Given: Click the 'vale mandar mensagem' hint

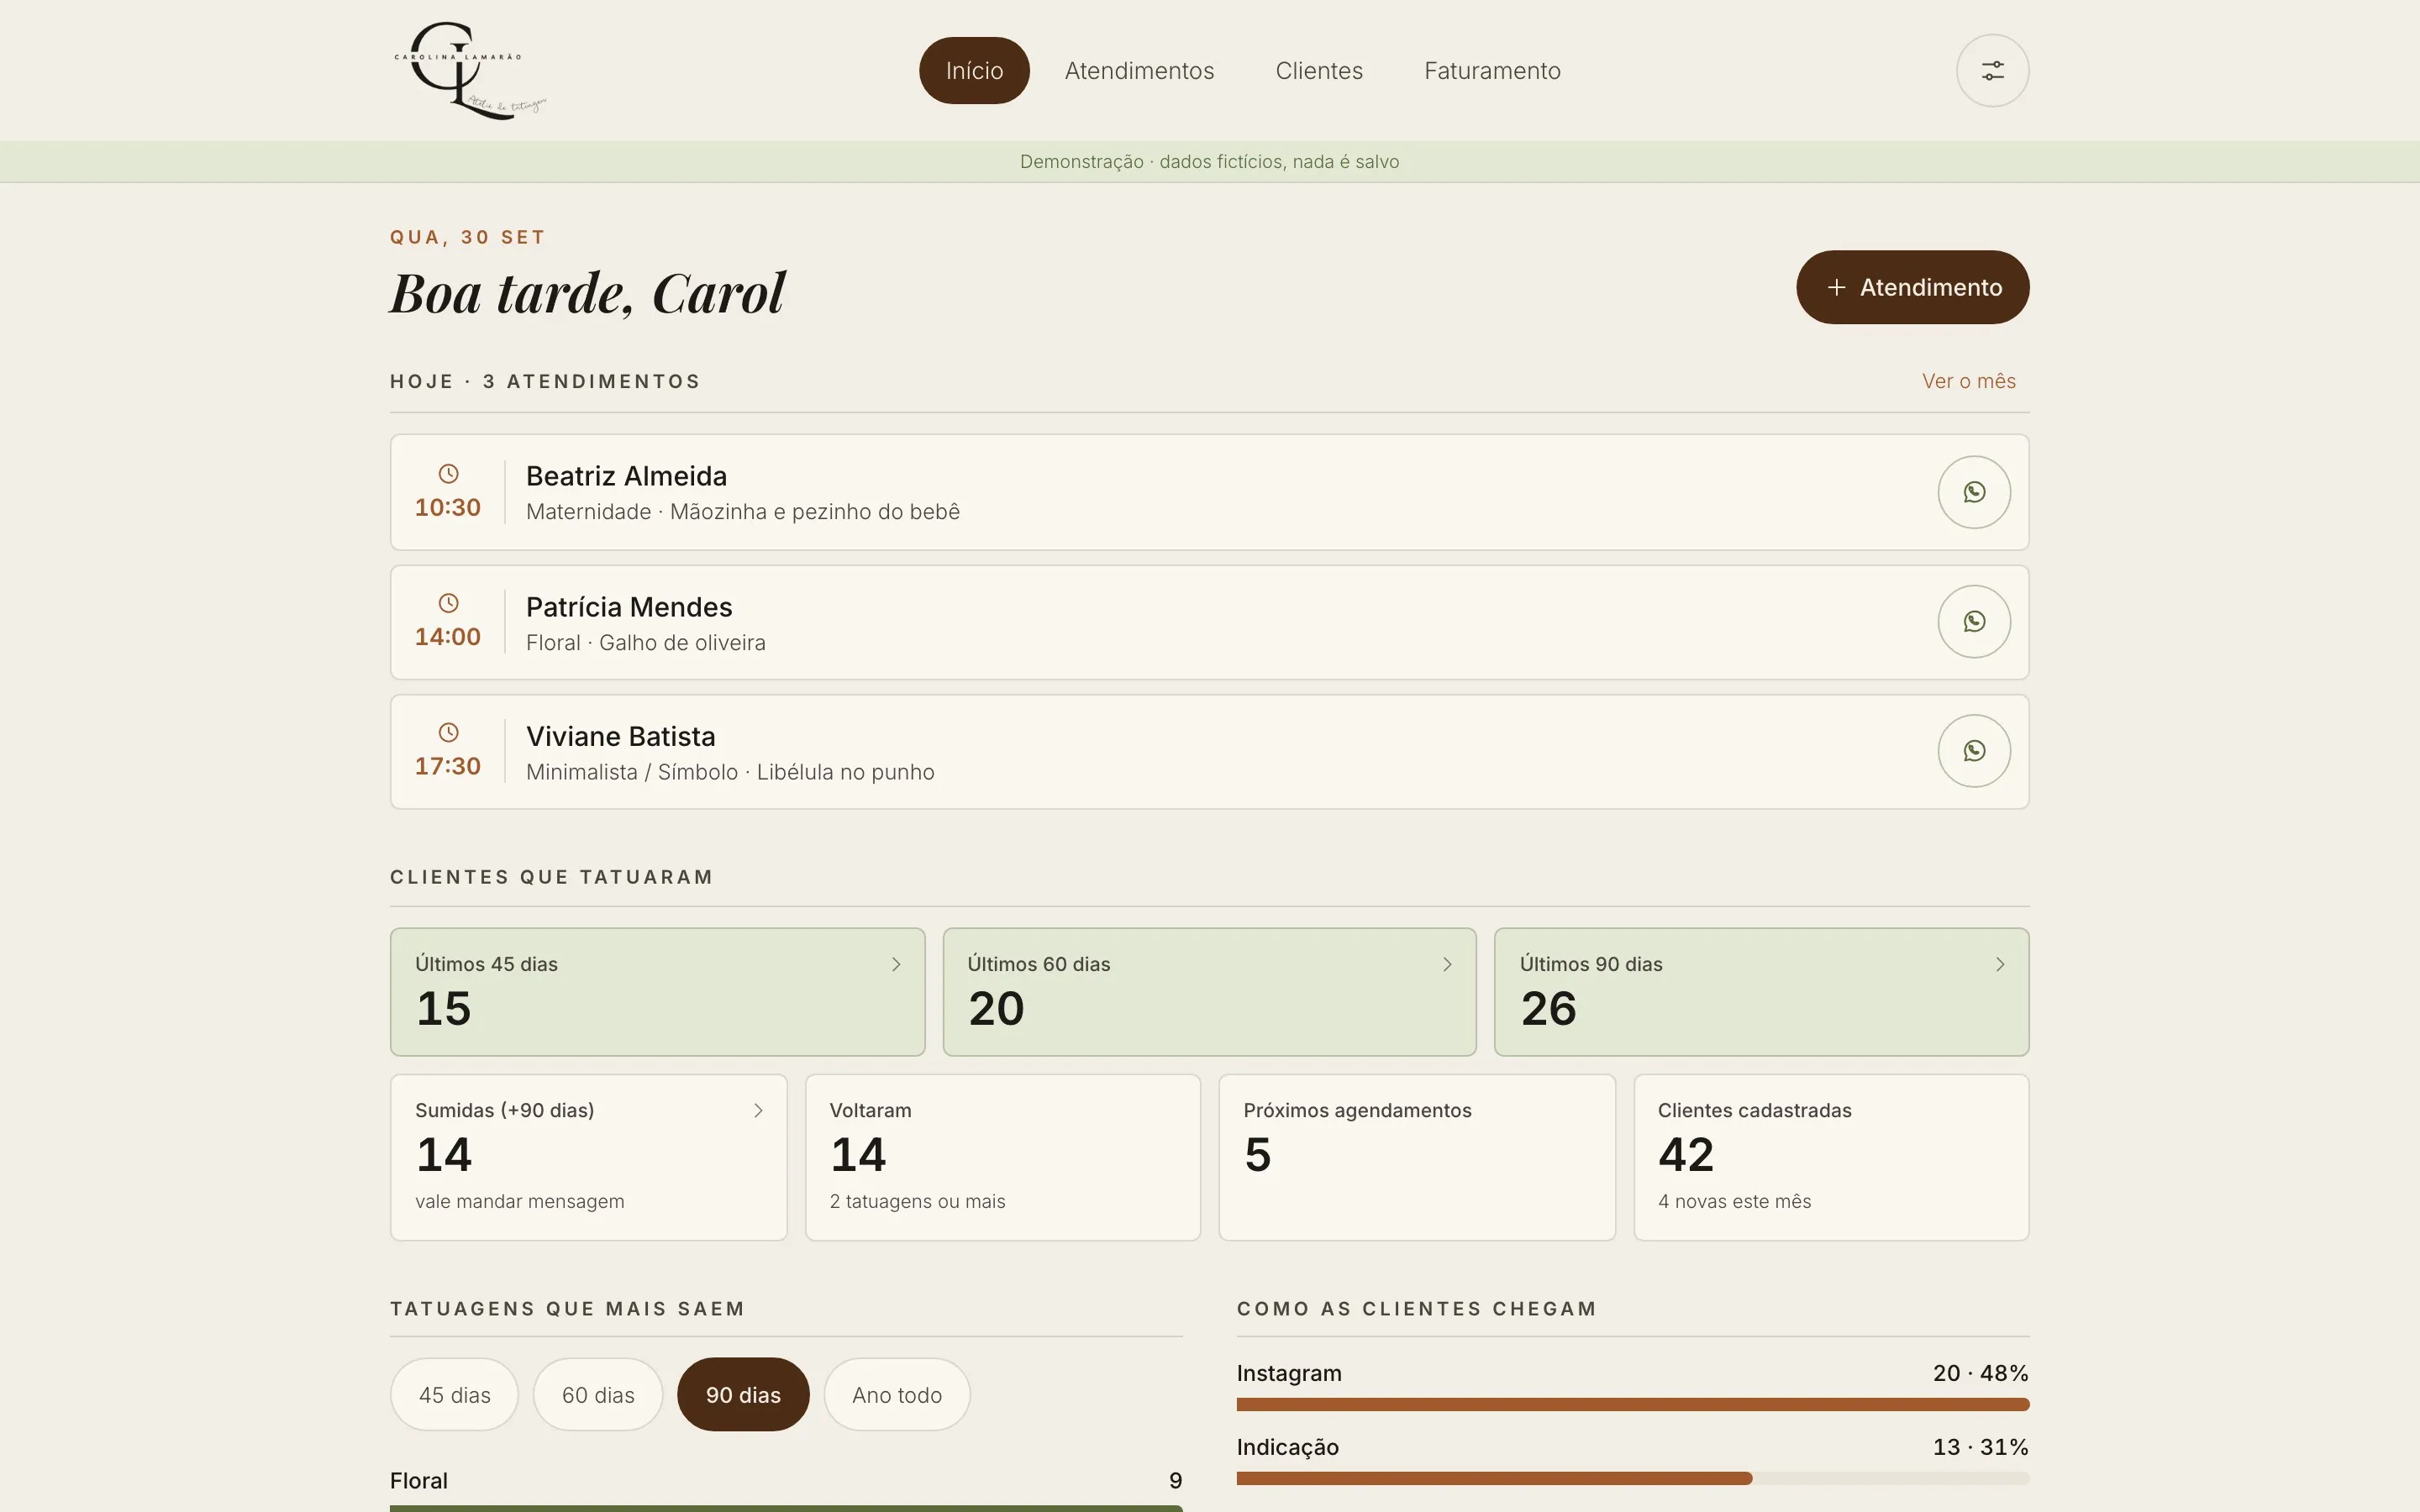Looking at the screenshot, I should 519,1202.
